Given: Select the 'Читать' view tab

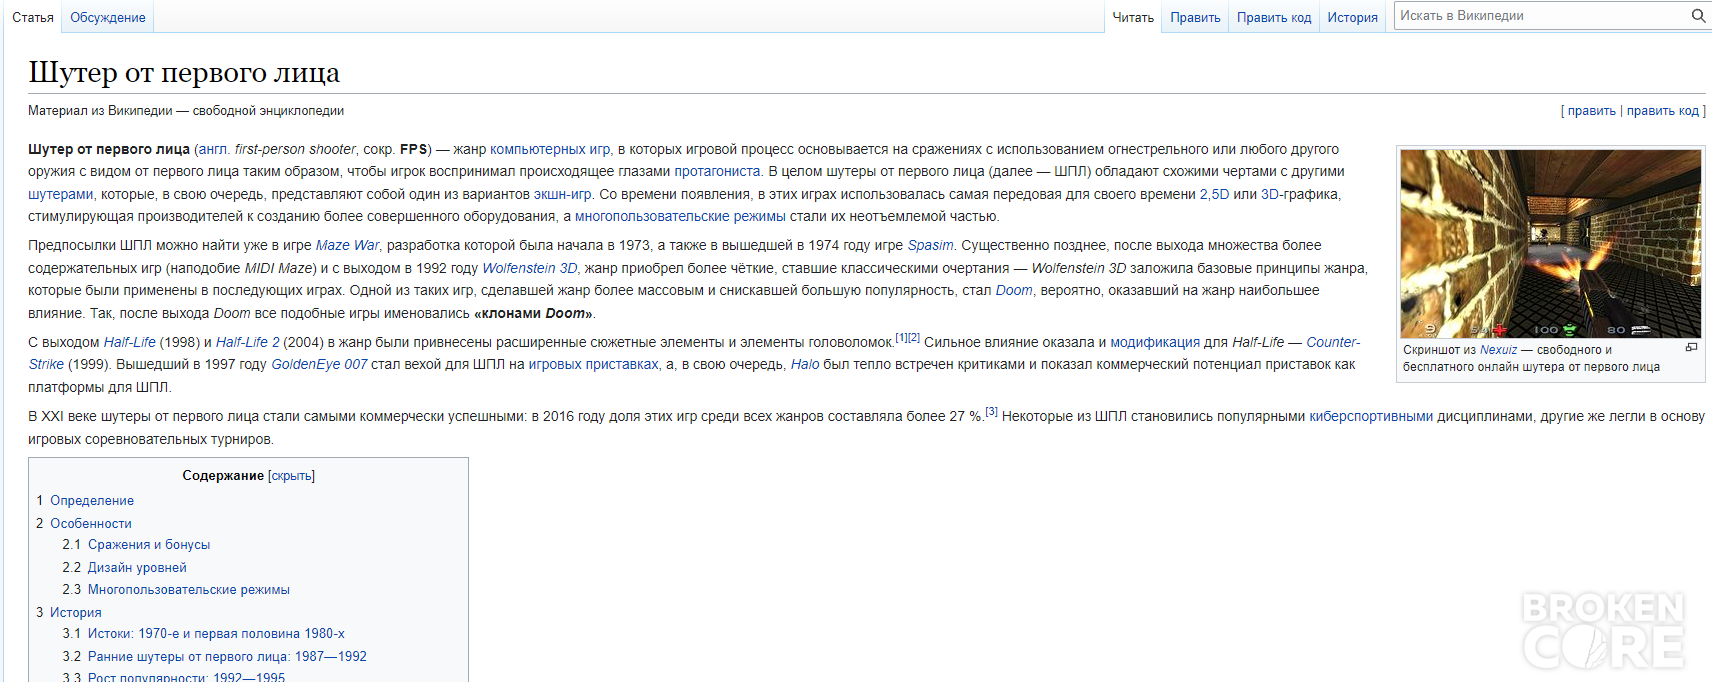Looking at the screenshot, I should pos(1133,17).
